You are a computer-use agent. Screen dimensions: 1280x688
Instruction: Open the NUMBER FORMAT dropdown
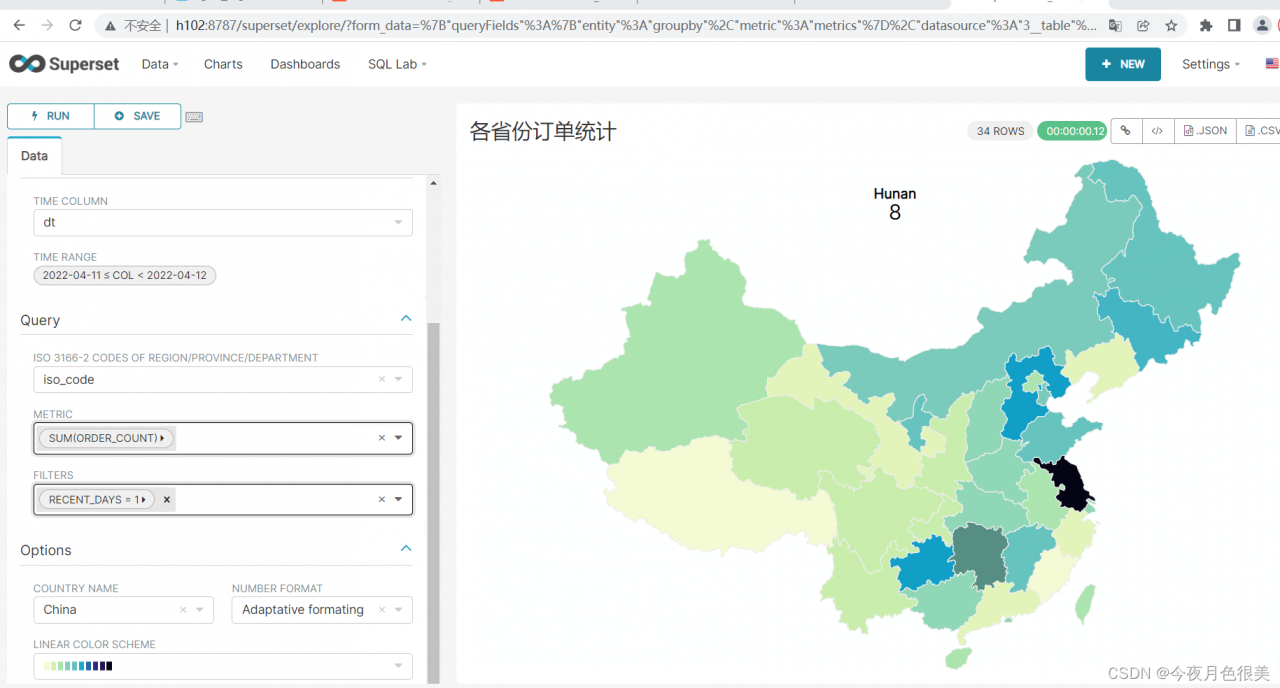pos(321,609)
